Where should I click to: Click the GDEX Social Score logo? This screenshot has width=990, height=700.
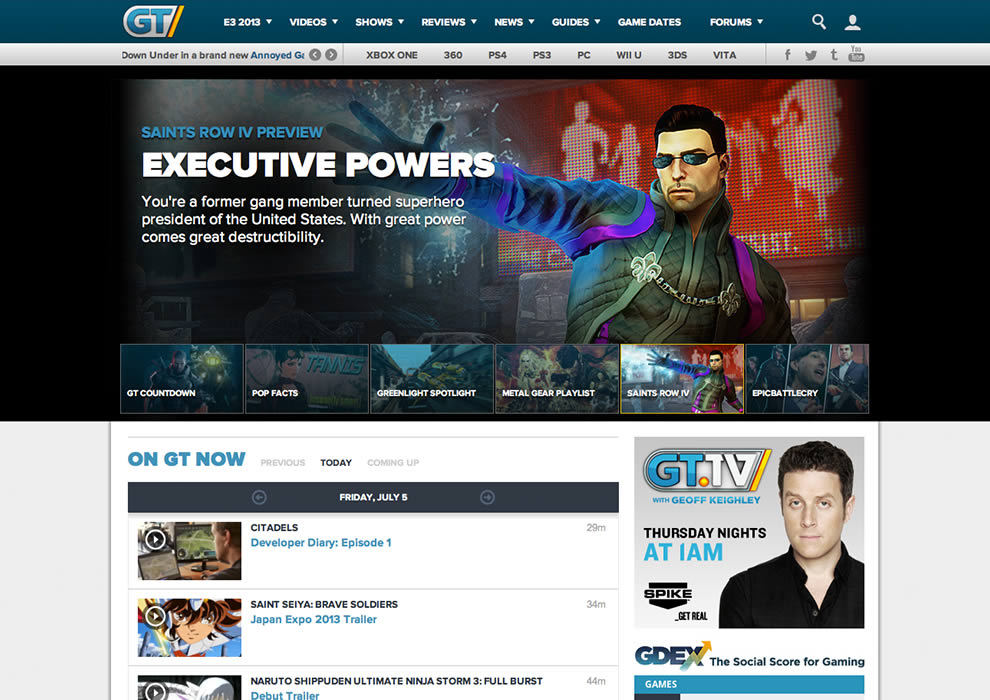[x=749, y=656]
